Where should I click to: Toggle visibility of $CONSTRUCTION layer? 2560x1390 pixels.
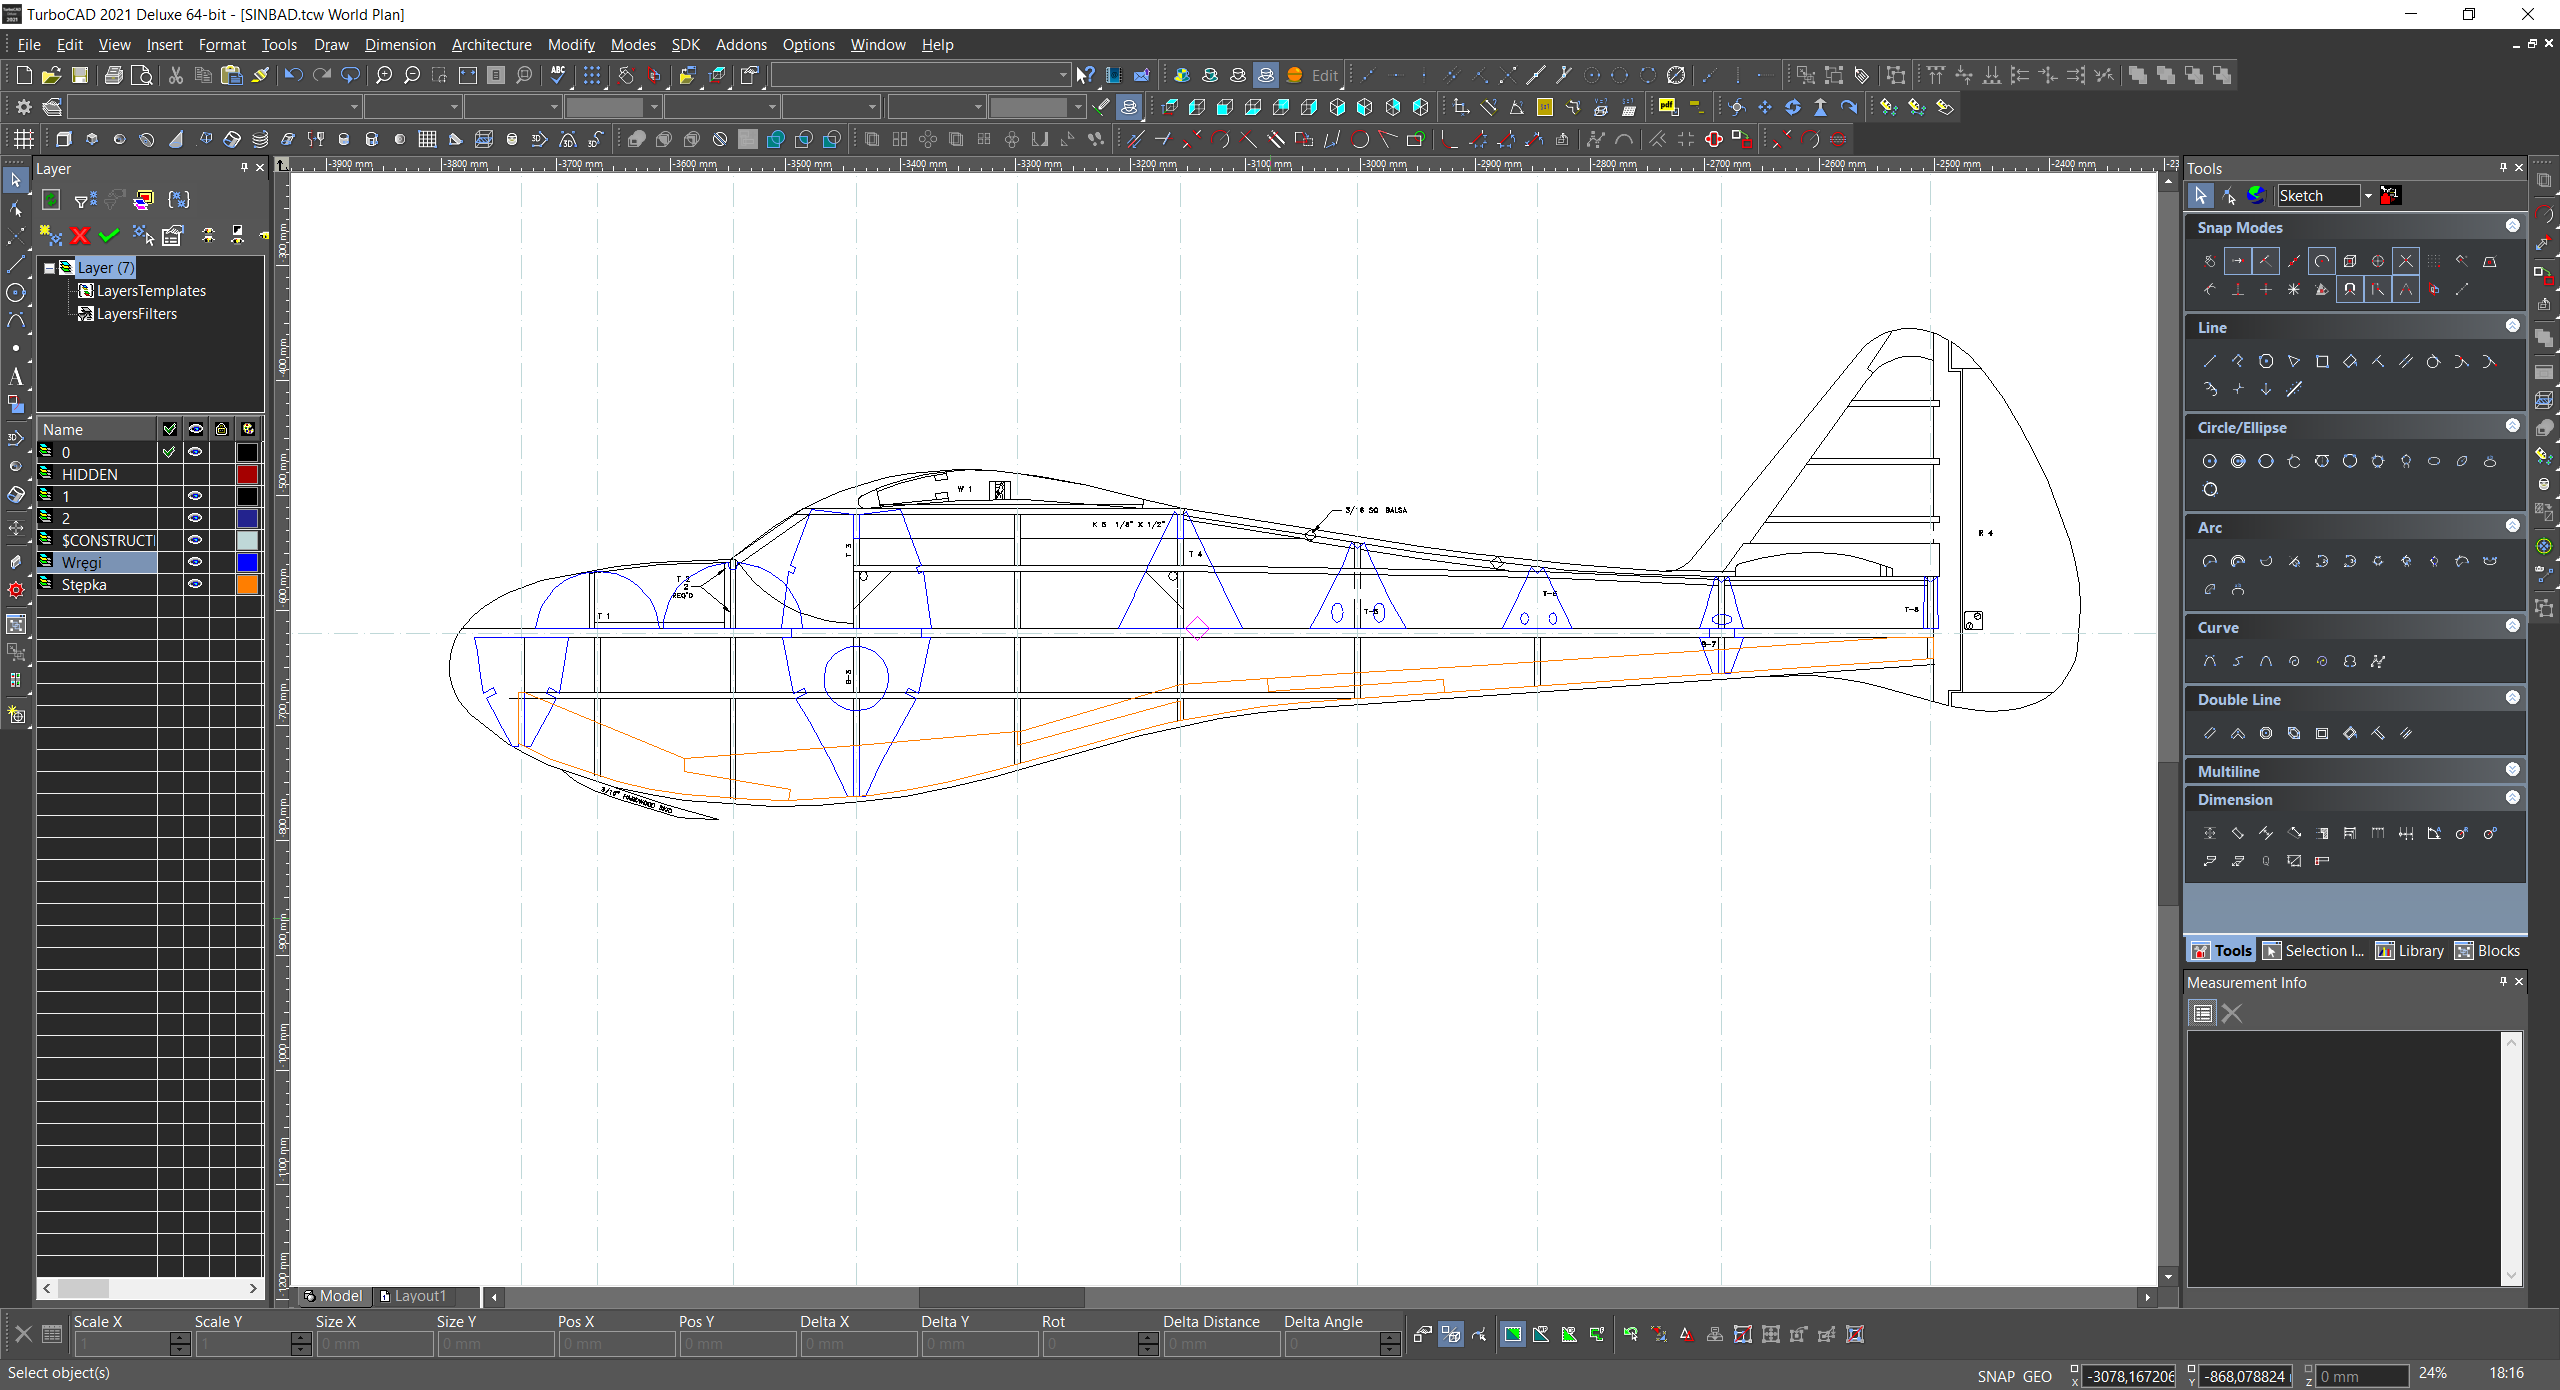[195, 540]
